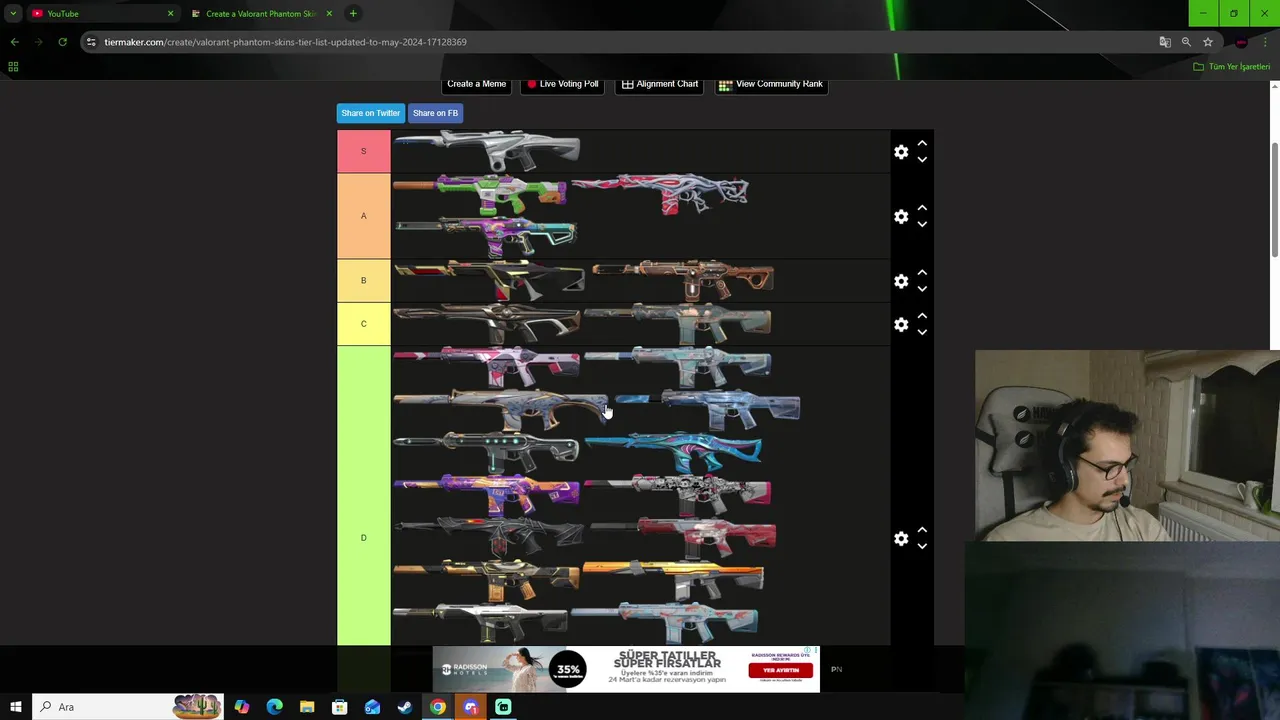
Task: Move C tier row up with arrow
Action: pyautogui.click(x=922, y=316)
